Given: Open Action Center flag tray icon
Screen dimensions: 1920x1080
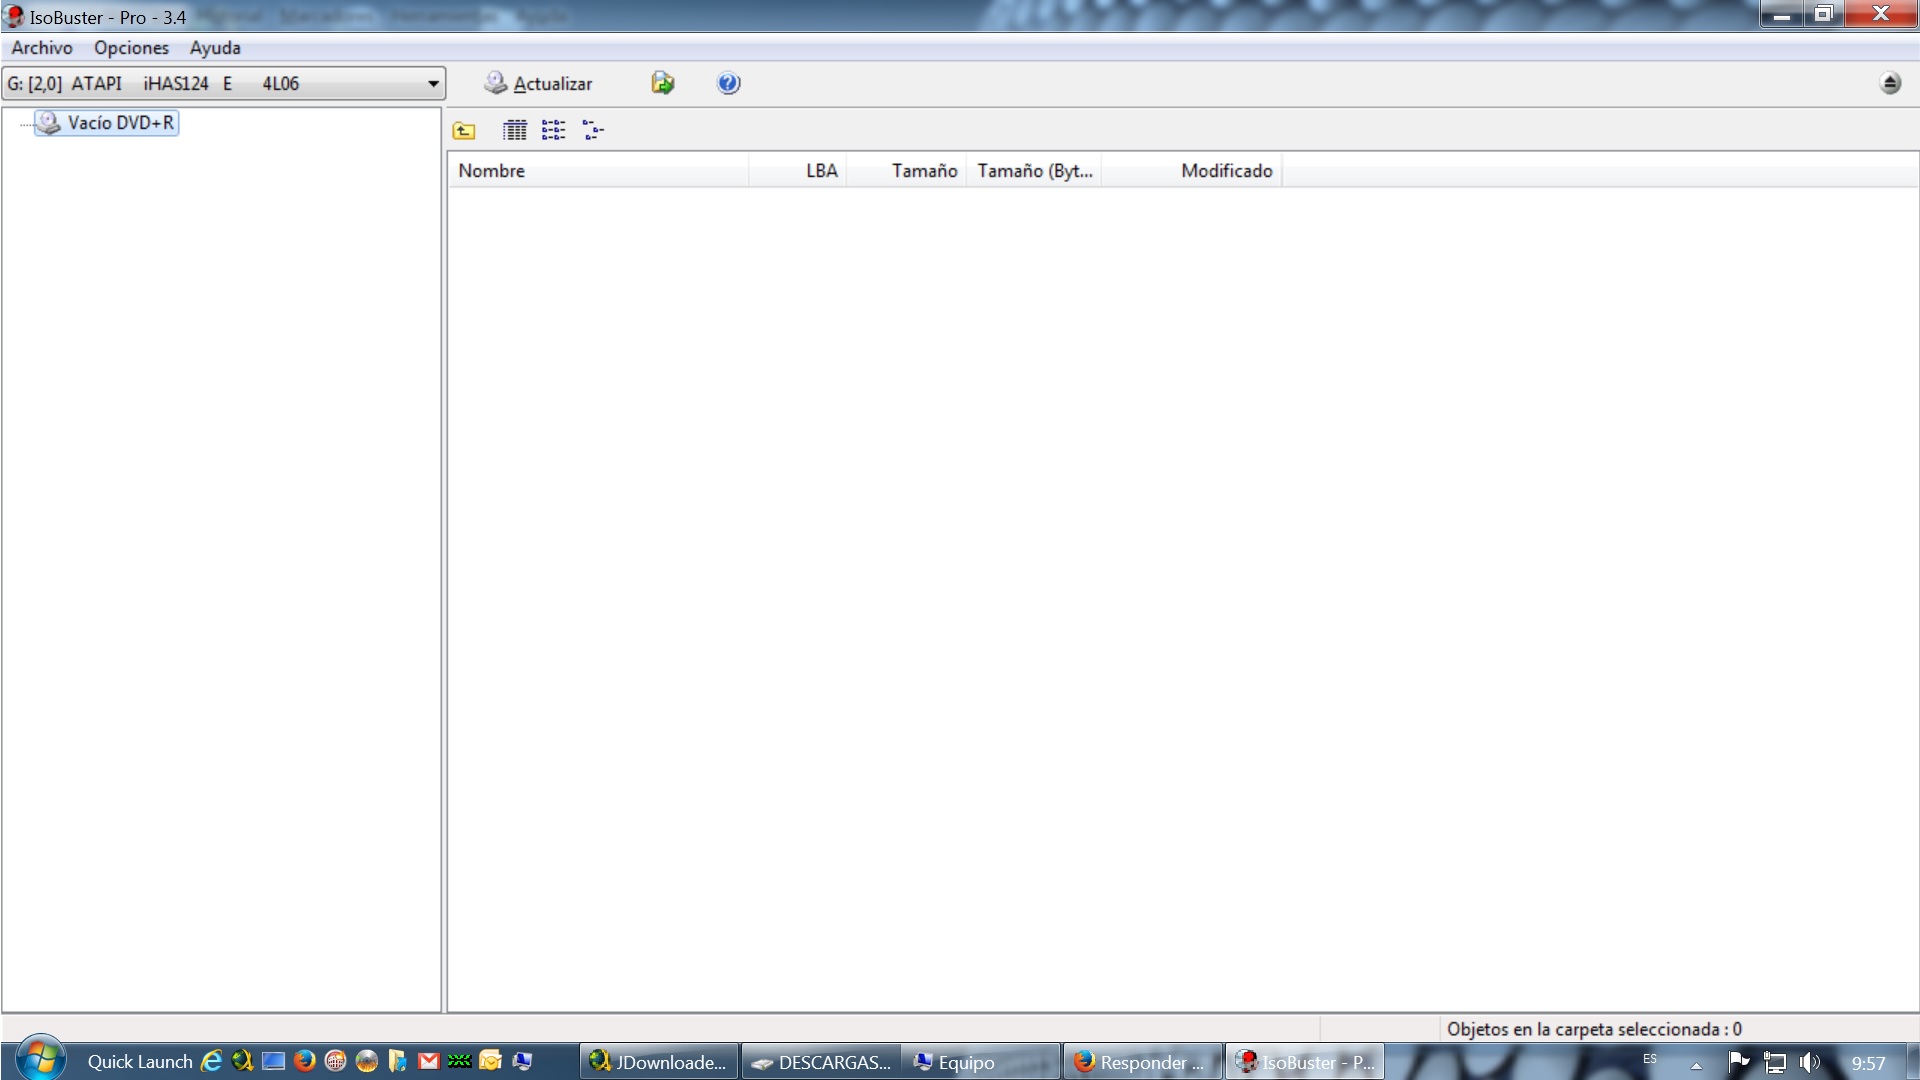Looking at the screenshot, I should (1738, 1063).
